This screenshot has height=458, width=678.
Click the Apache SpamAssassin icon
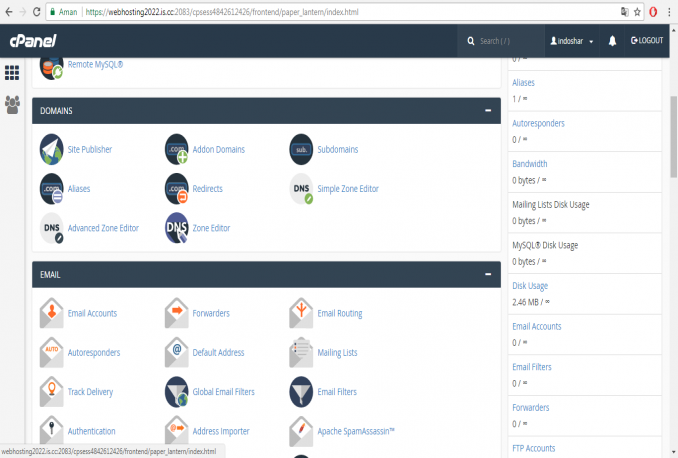click(x=301, y=431)
